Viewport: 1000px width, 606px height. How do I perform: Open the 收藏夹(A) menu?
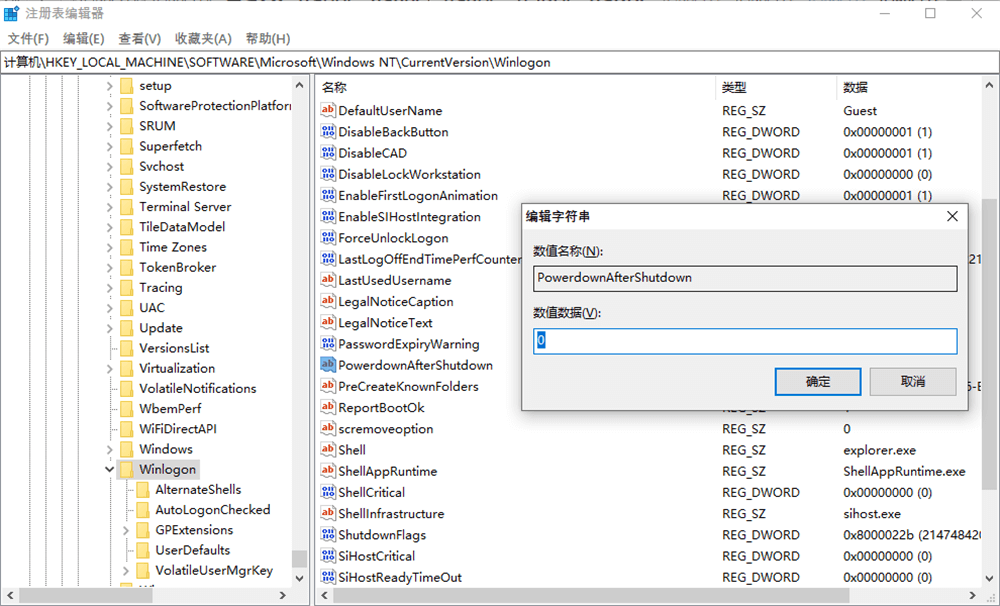tap(203, 39)
